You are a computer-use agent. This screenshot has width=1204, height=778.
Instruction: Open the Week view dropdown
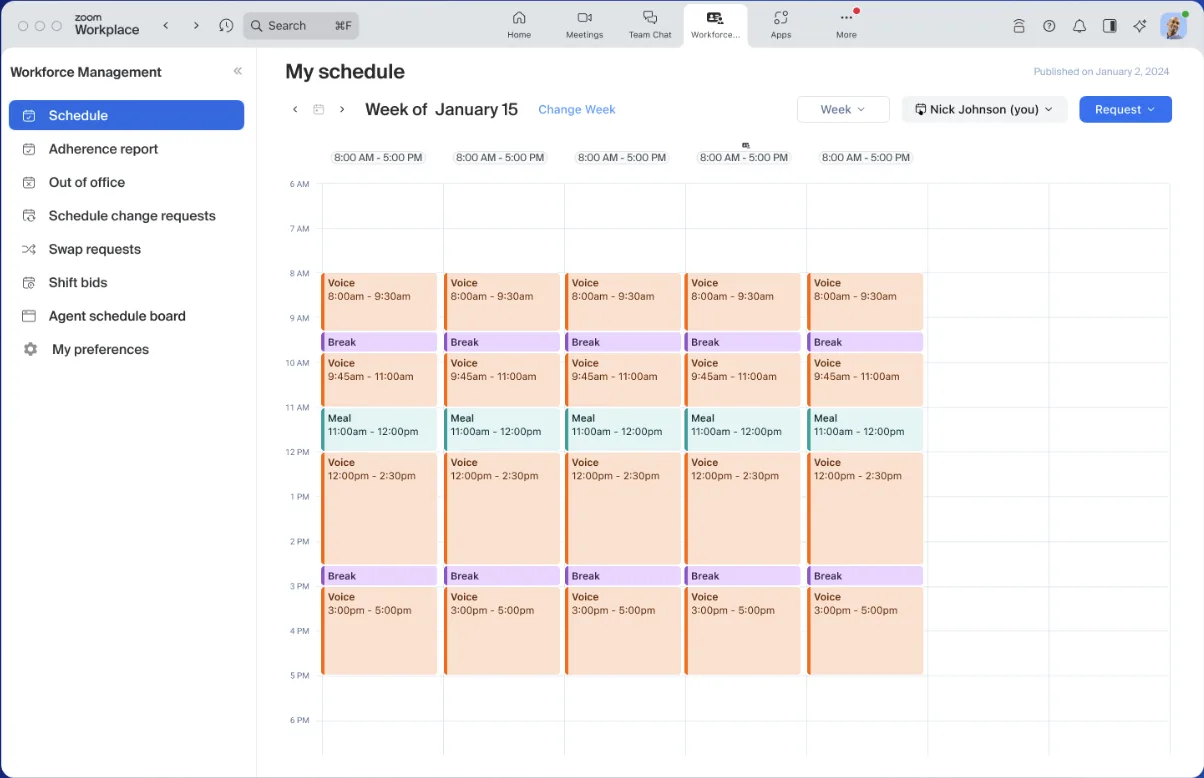(x=842, y=109)
